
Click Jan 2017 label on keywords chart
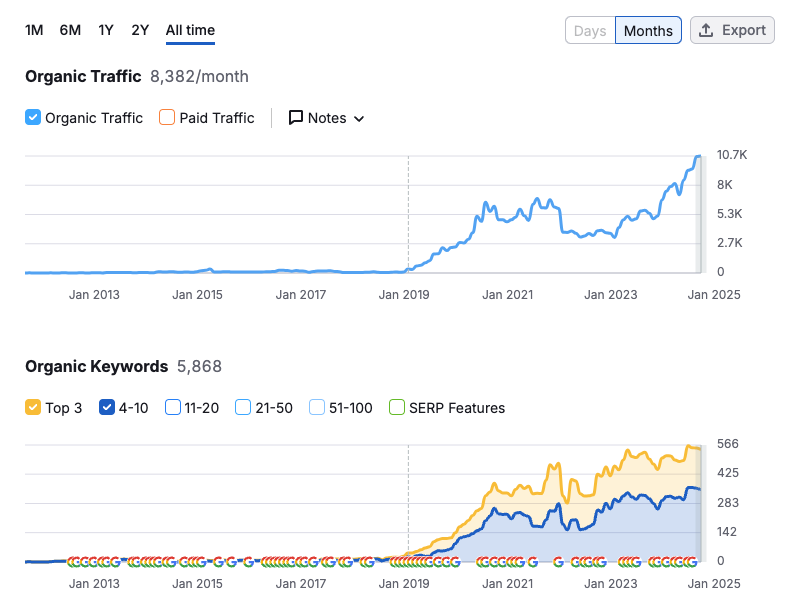(x=301, y=584)
